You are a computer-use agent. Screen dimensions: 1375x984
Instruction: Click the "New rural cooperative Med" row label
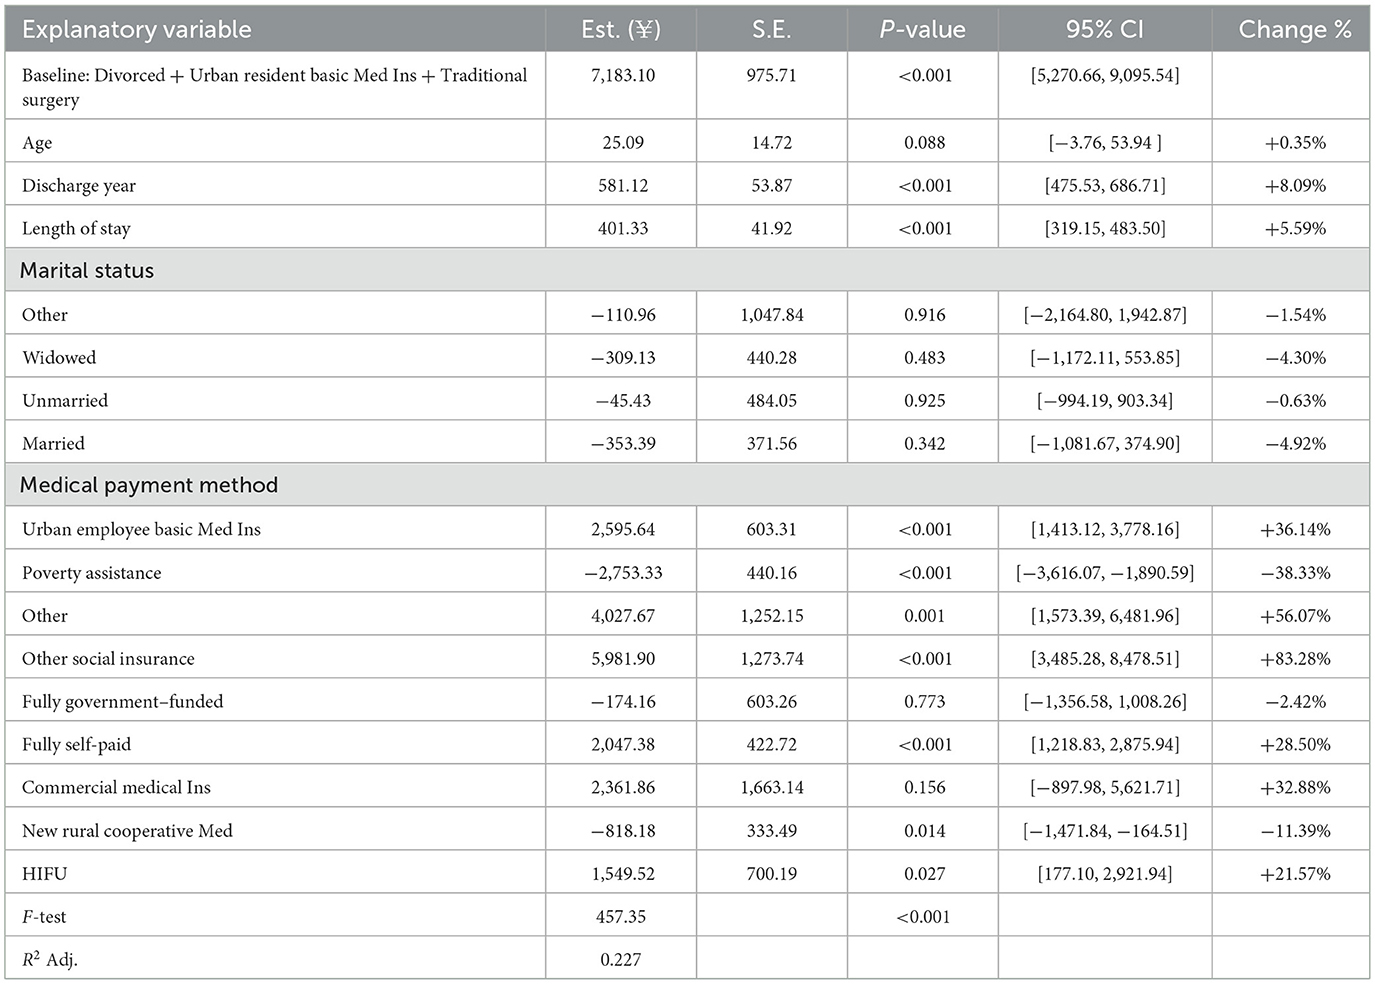(127, 831)
